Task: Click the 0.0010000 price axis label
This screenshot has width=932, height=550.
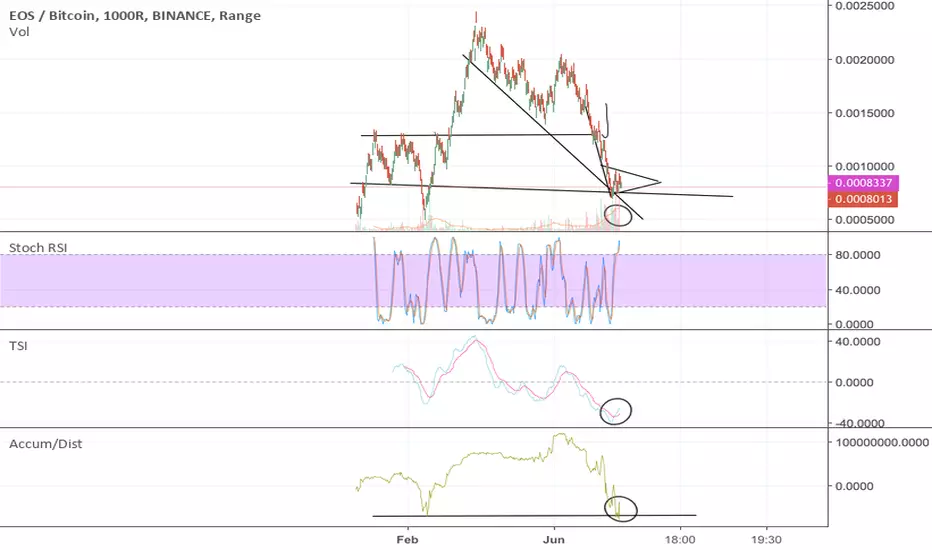Action: click(865, 166)
